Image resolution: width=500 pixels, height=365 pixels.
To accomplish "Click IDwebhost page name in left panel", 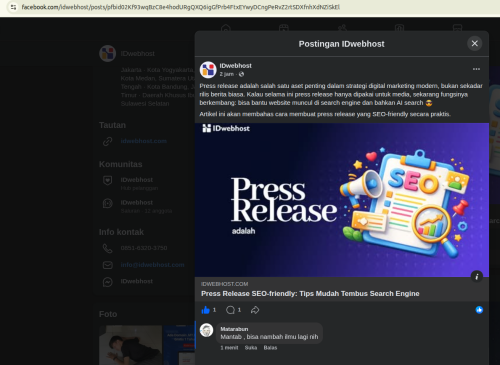I will point(137,54).
